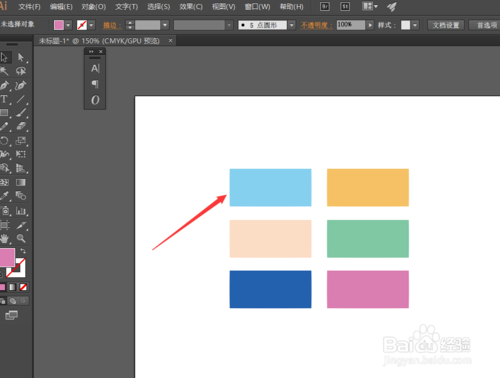Select the Pen tool
500x378 pixels.
tap(4, 85)
